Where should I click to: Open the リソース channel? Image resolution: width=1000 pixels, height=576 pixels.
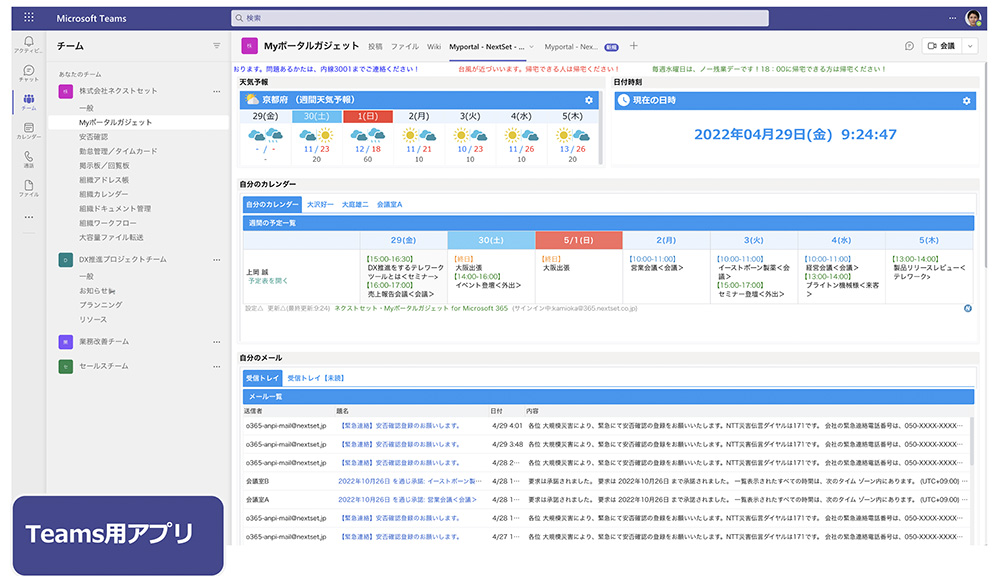click(93, 320)
